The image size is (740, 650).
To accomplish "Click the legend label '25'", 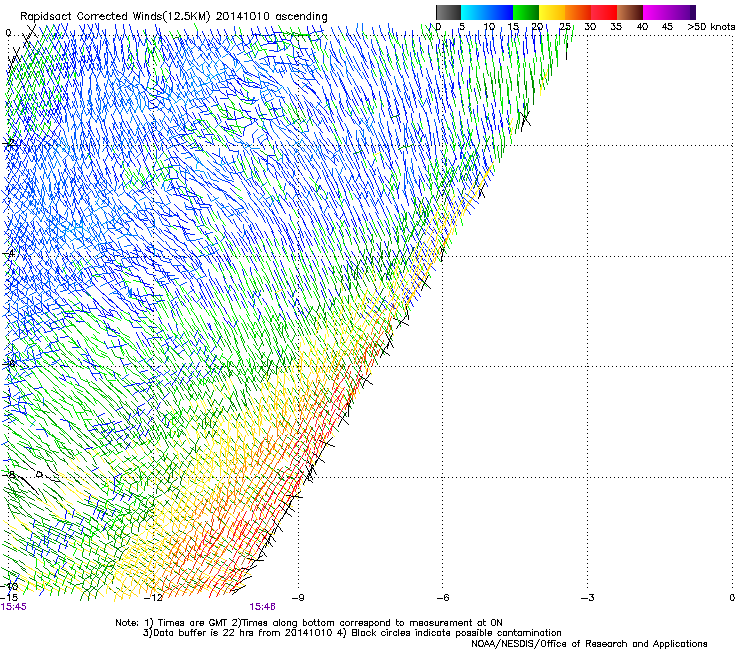I will (x=565, y=27).
